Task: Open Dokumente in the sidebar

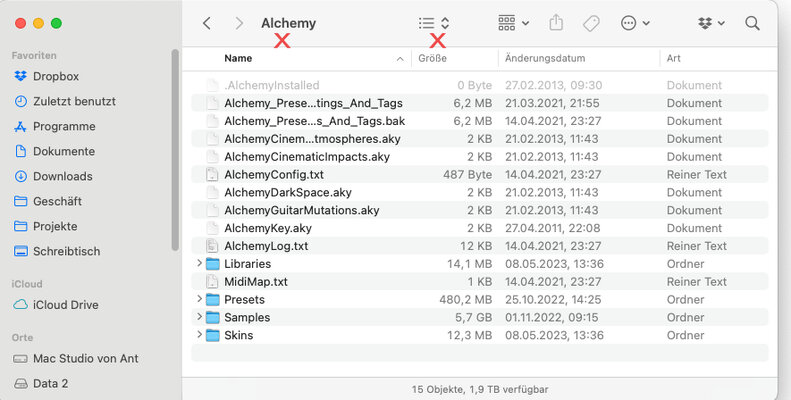Action: click(x=64, y=151)
